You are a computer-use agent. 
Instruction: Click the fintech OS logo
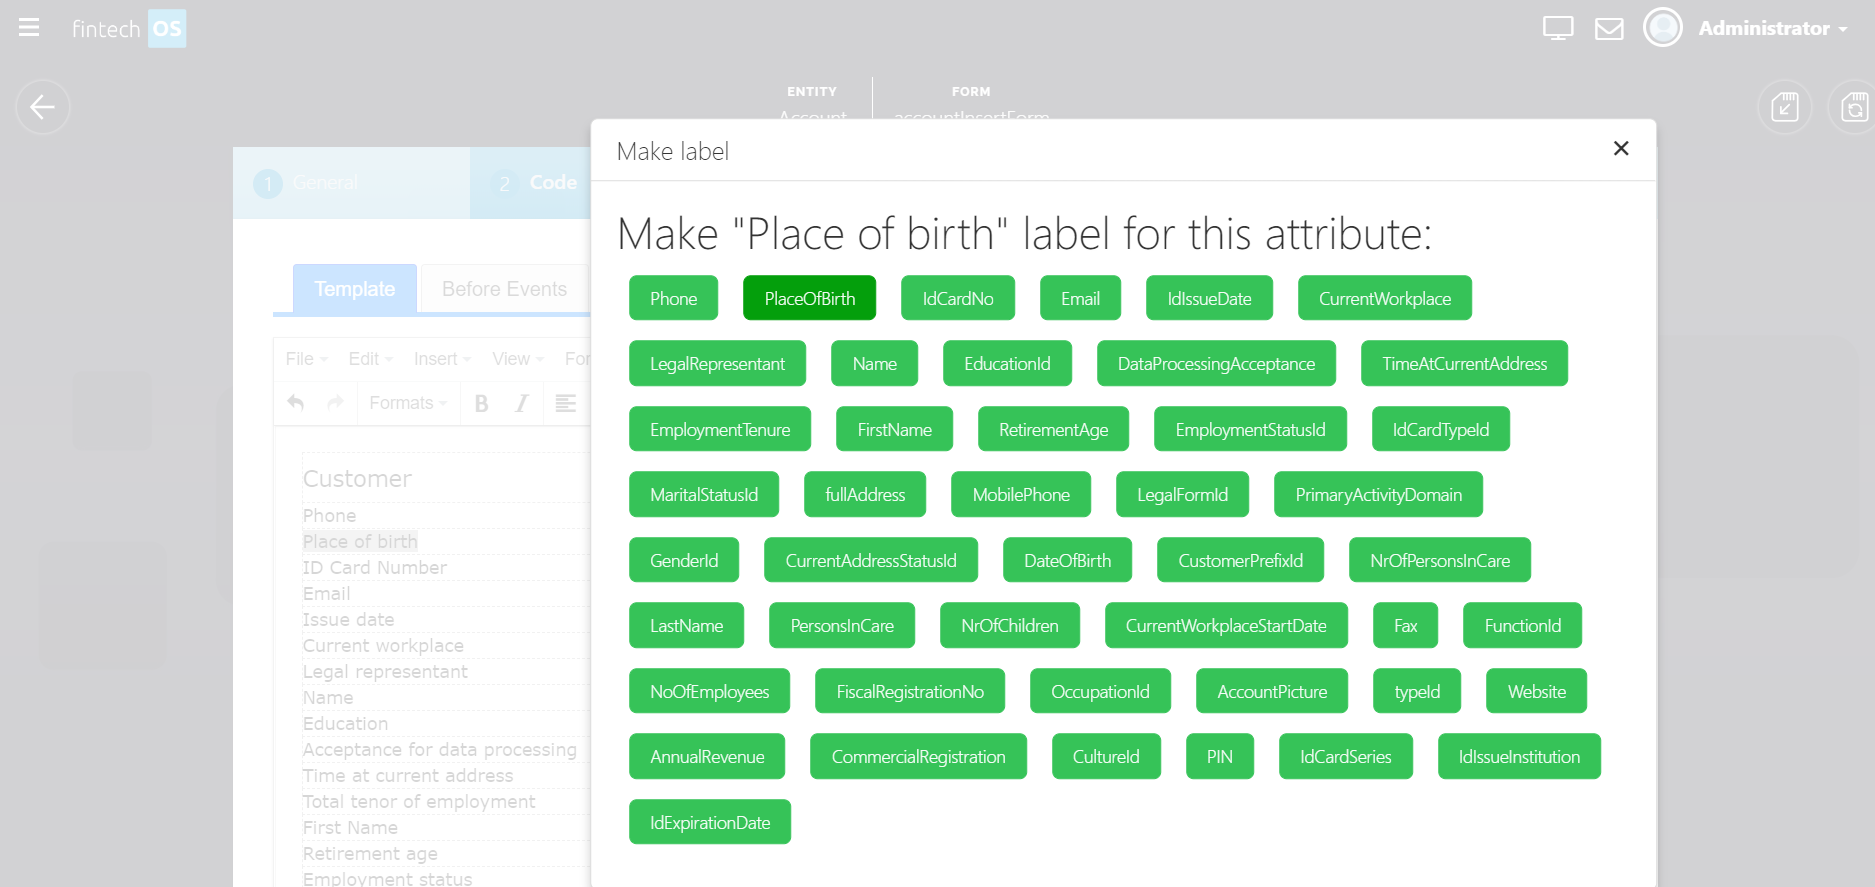coord(128,29)
